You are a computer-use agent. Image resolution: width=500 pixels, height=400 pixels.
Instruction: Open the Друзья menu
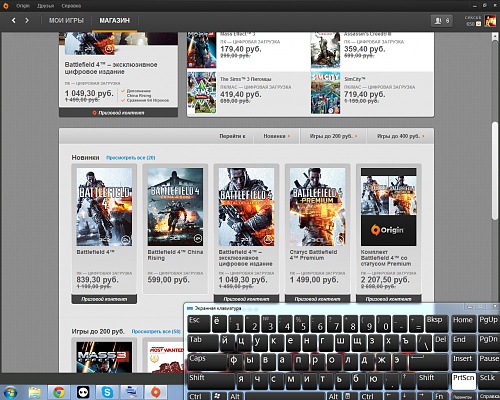[x=45, y=6]
